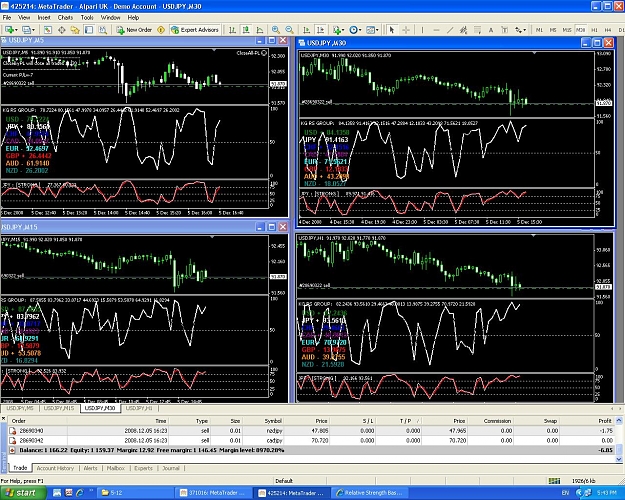Toggle Chart Shift icon
Screen dimensions: 625x500
(x=320, y=30)
